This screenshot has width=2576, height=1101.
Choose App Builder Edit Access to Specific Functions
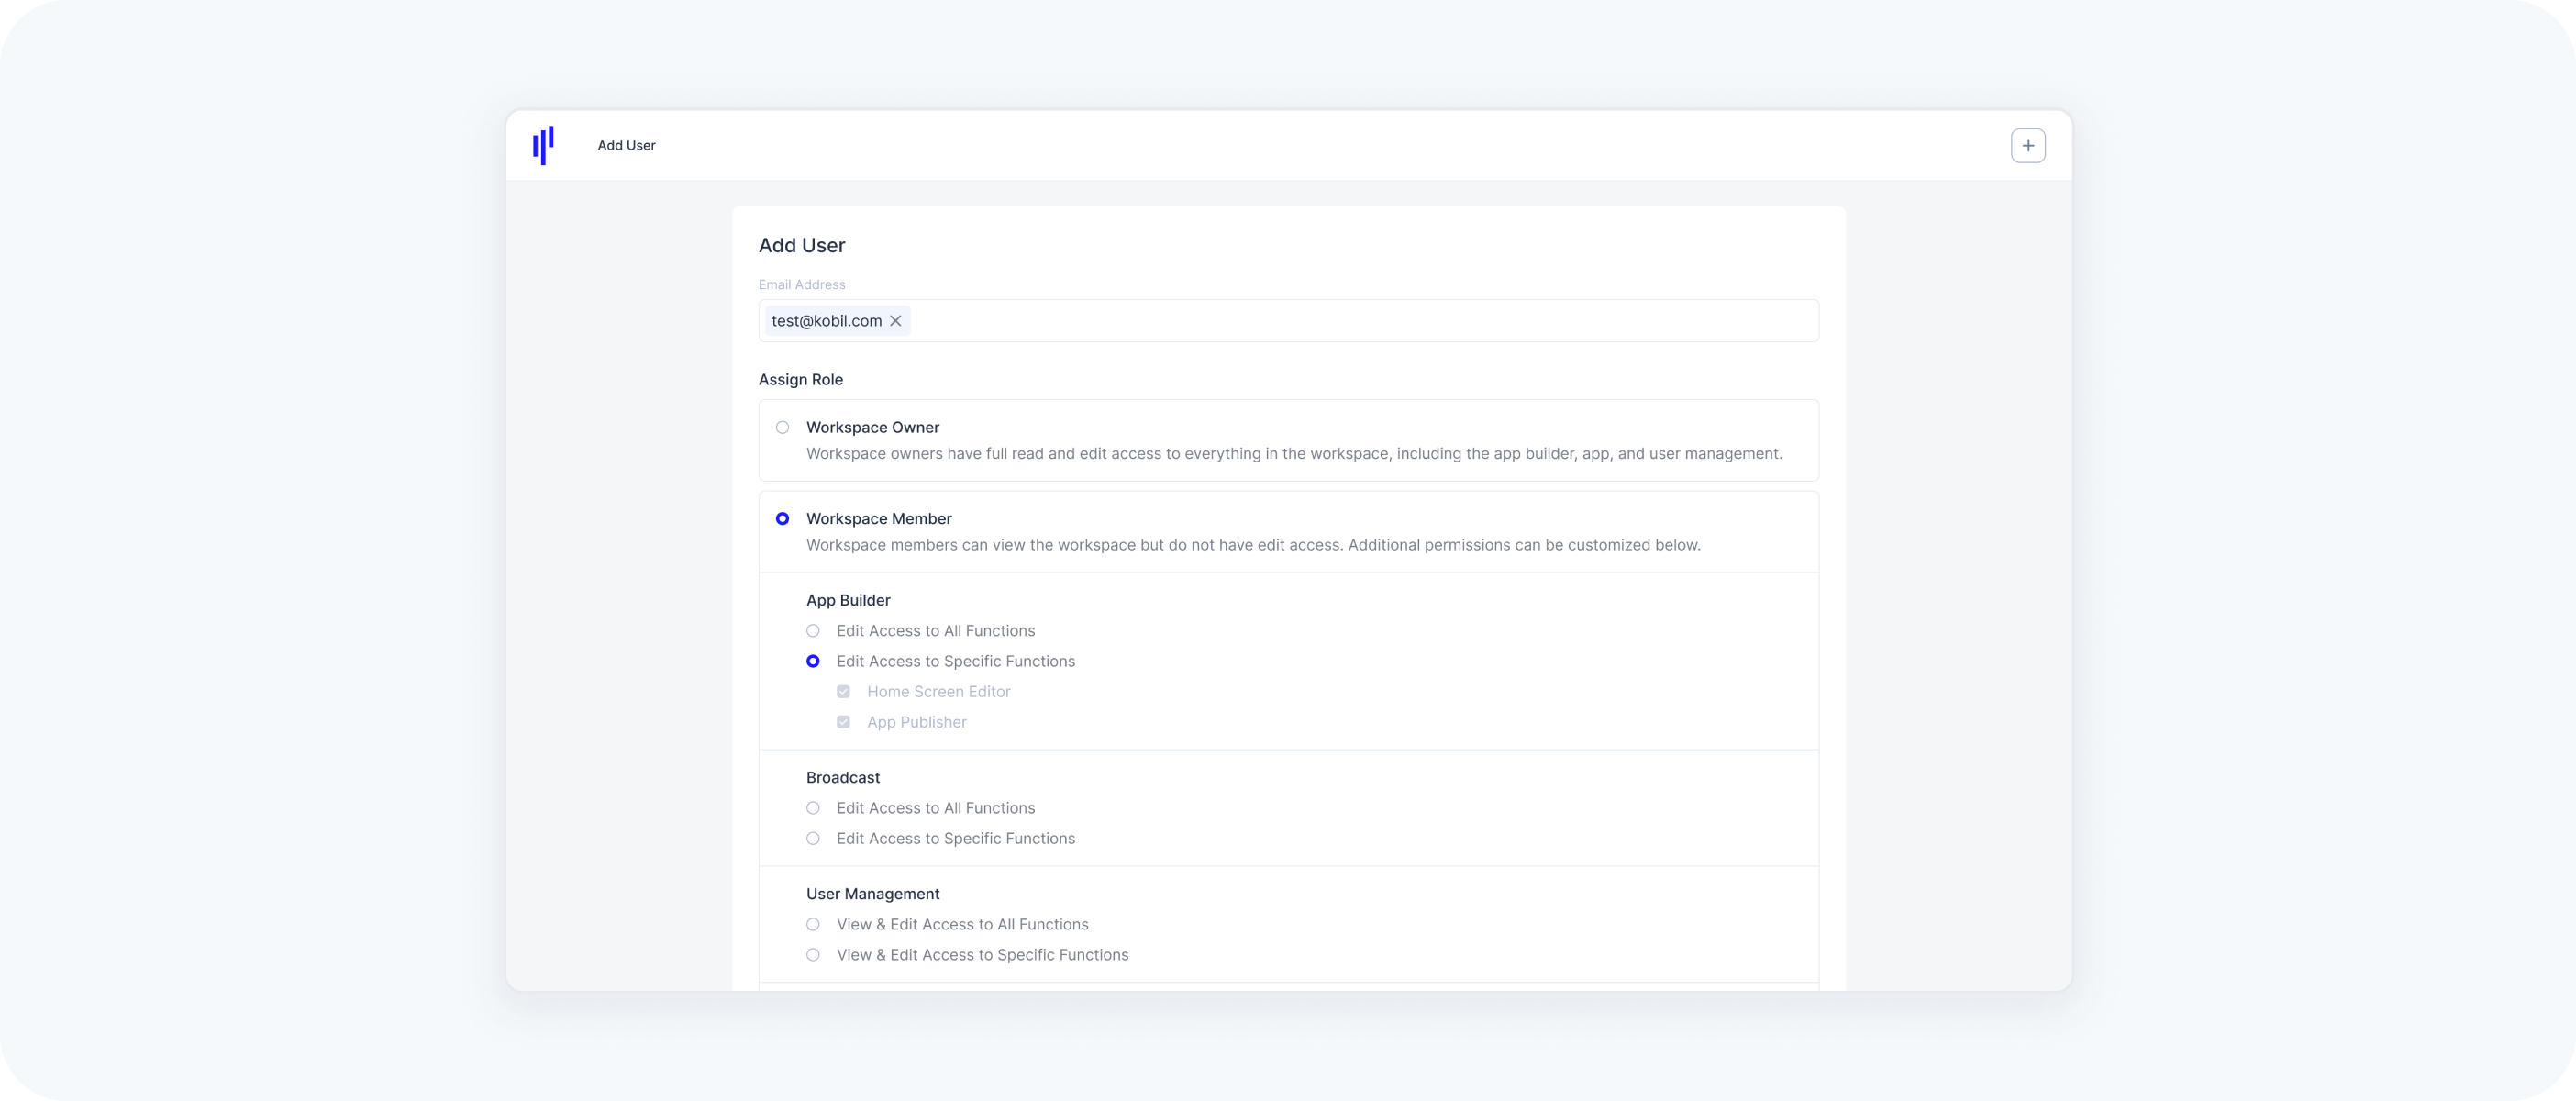(x=813, y=661)
